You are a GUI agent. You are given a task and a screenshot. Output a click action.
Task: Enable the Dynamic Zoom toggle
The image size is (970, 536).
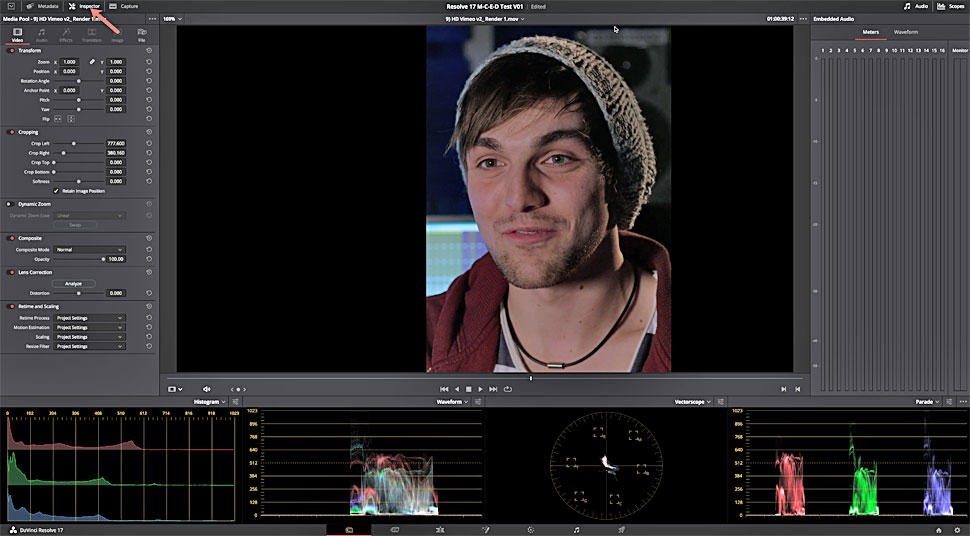coord(11,204)
